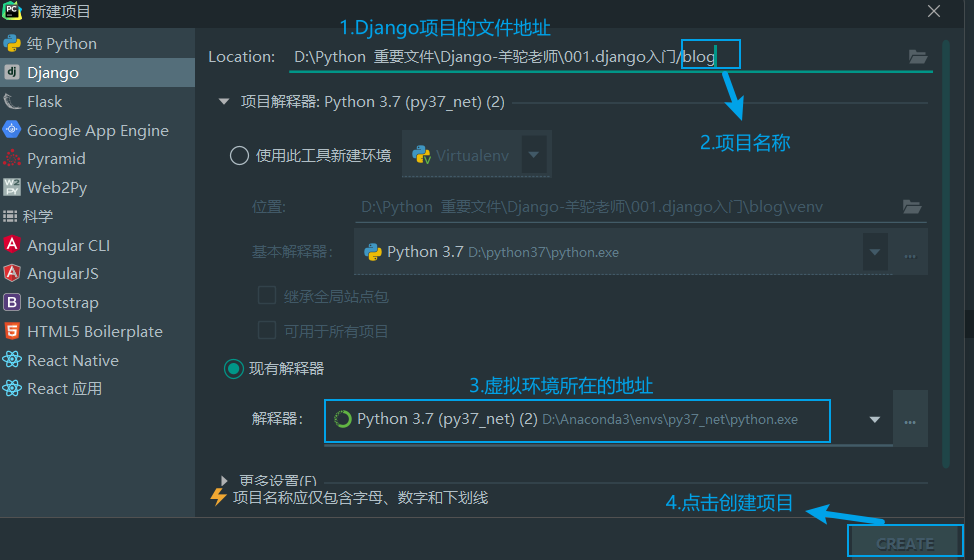Enable 可用于所有项目 checkbox
Image resolution: width=974 pixels, height=560 pixels.
(x=267, y=330)
